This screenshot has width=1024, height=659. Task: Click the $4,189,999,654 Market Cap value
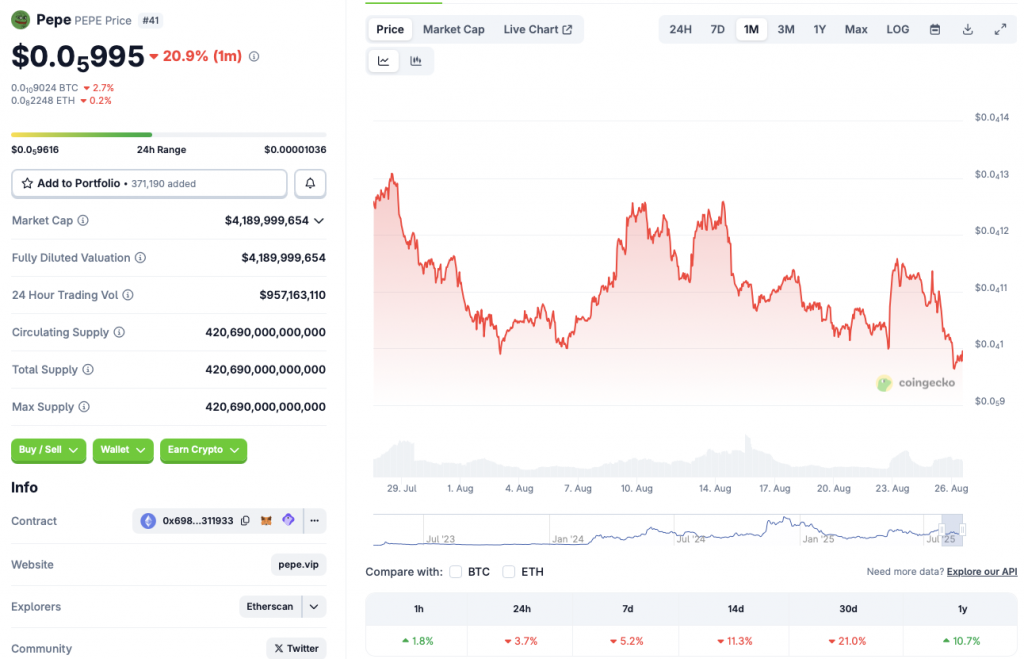266,221
